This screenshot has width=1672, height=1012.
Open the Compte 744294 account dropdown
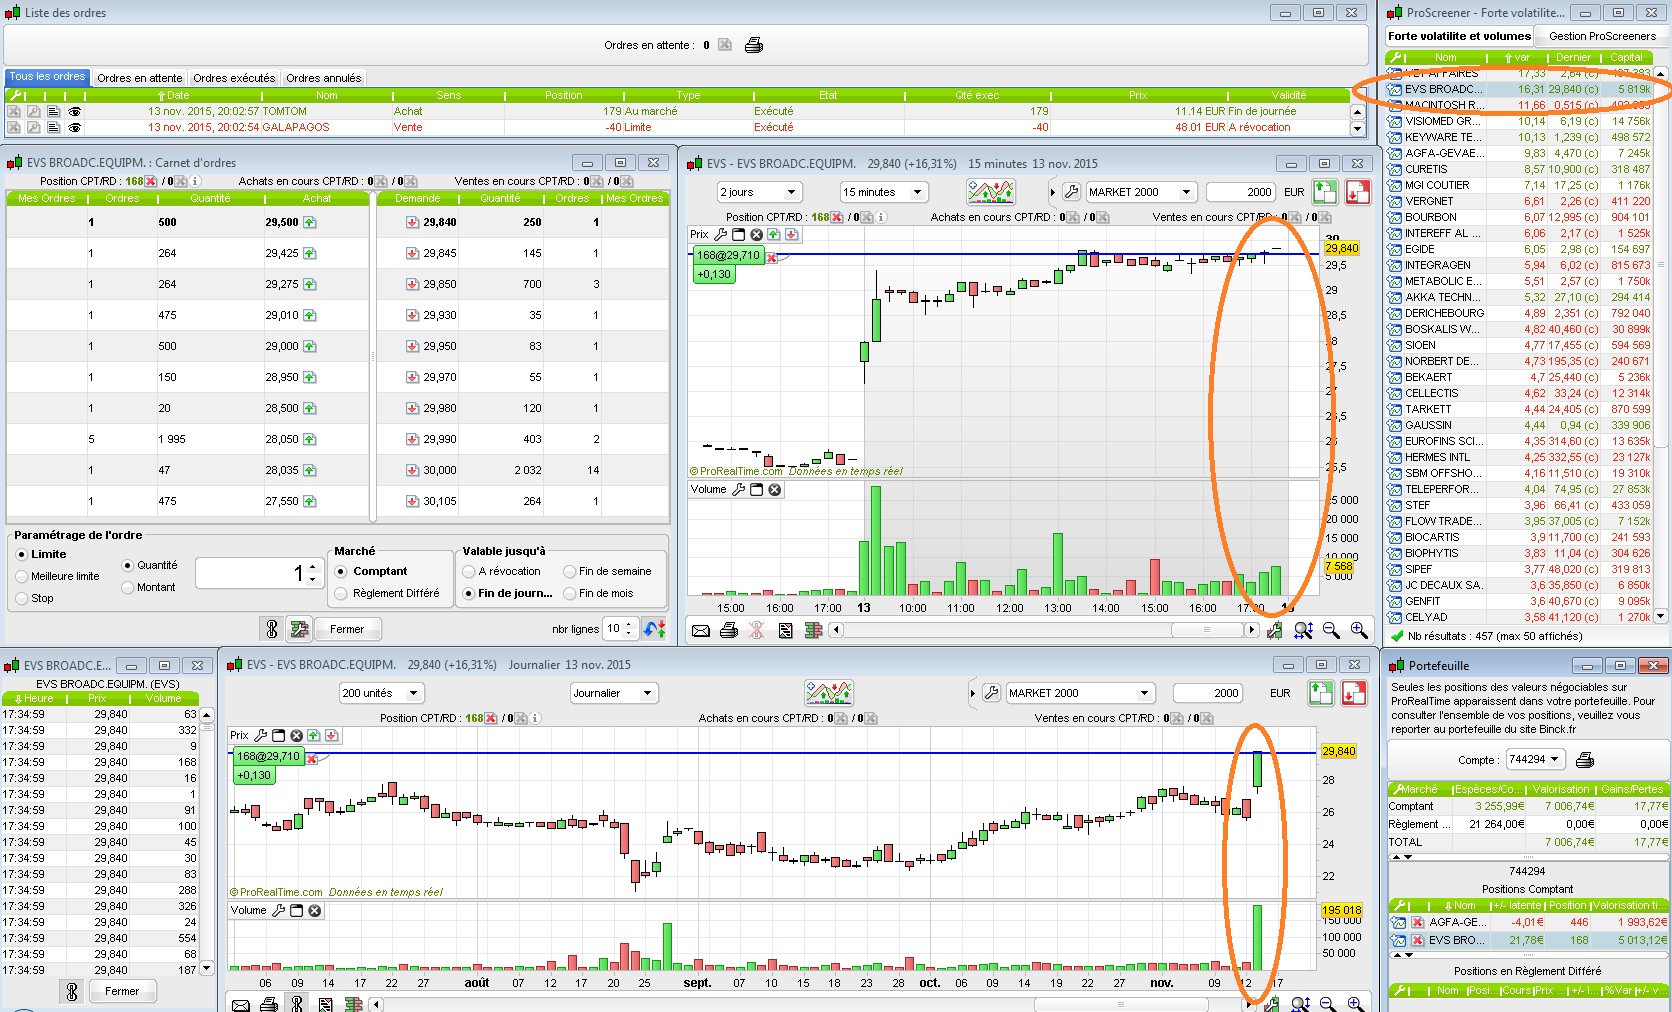[1535, 760]
